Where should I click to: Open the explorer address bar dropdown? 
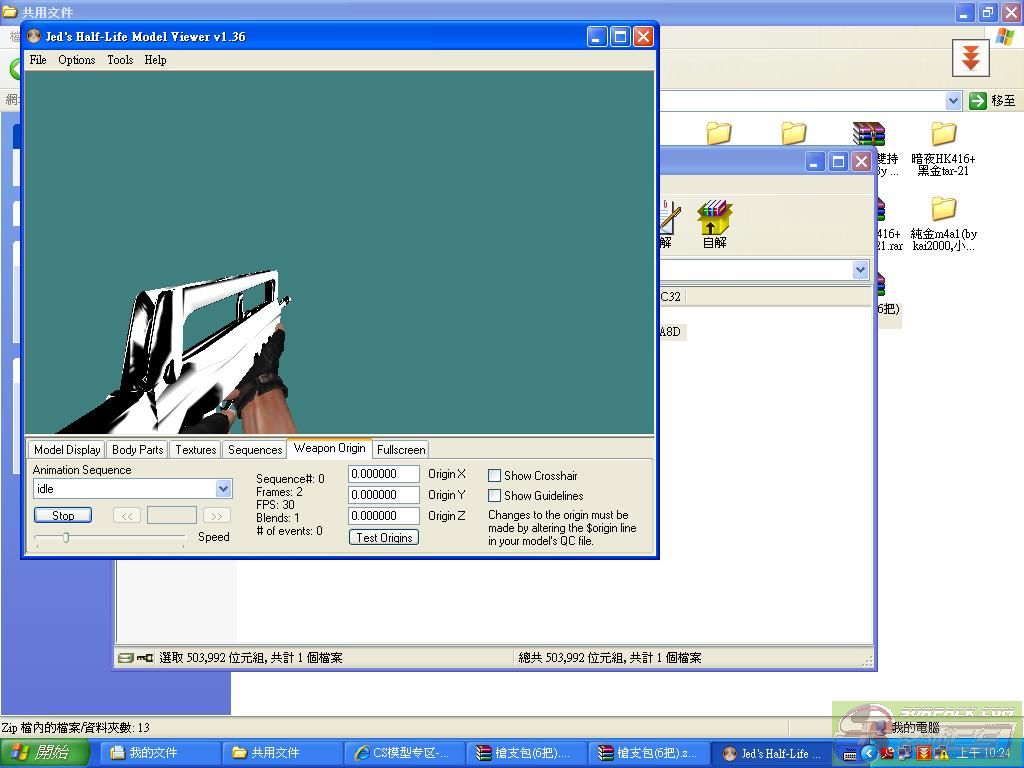click(953, 101)
